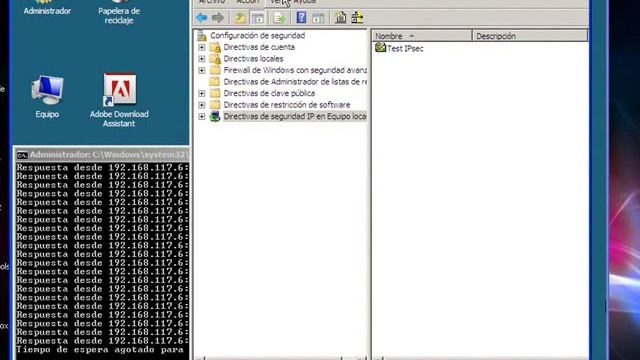
Task: Select Directivas de cuenta in tree
Action: coord(259,47)
